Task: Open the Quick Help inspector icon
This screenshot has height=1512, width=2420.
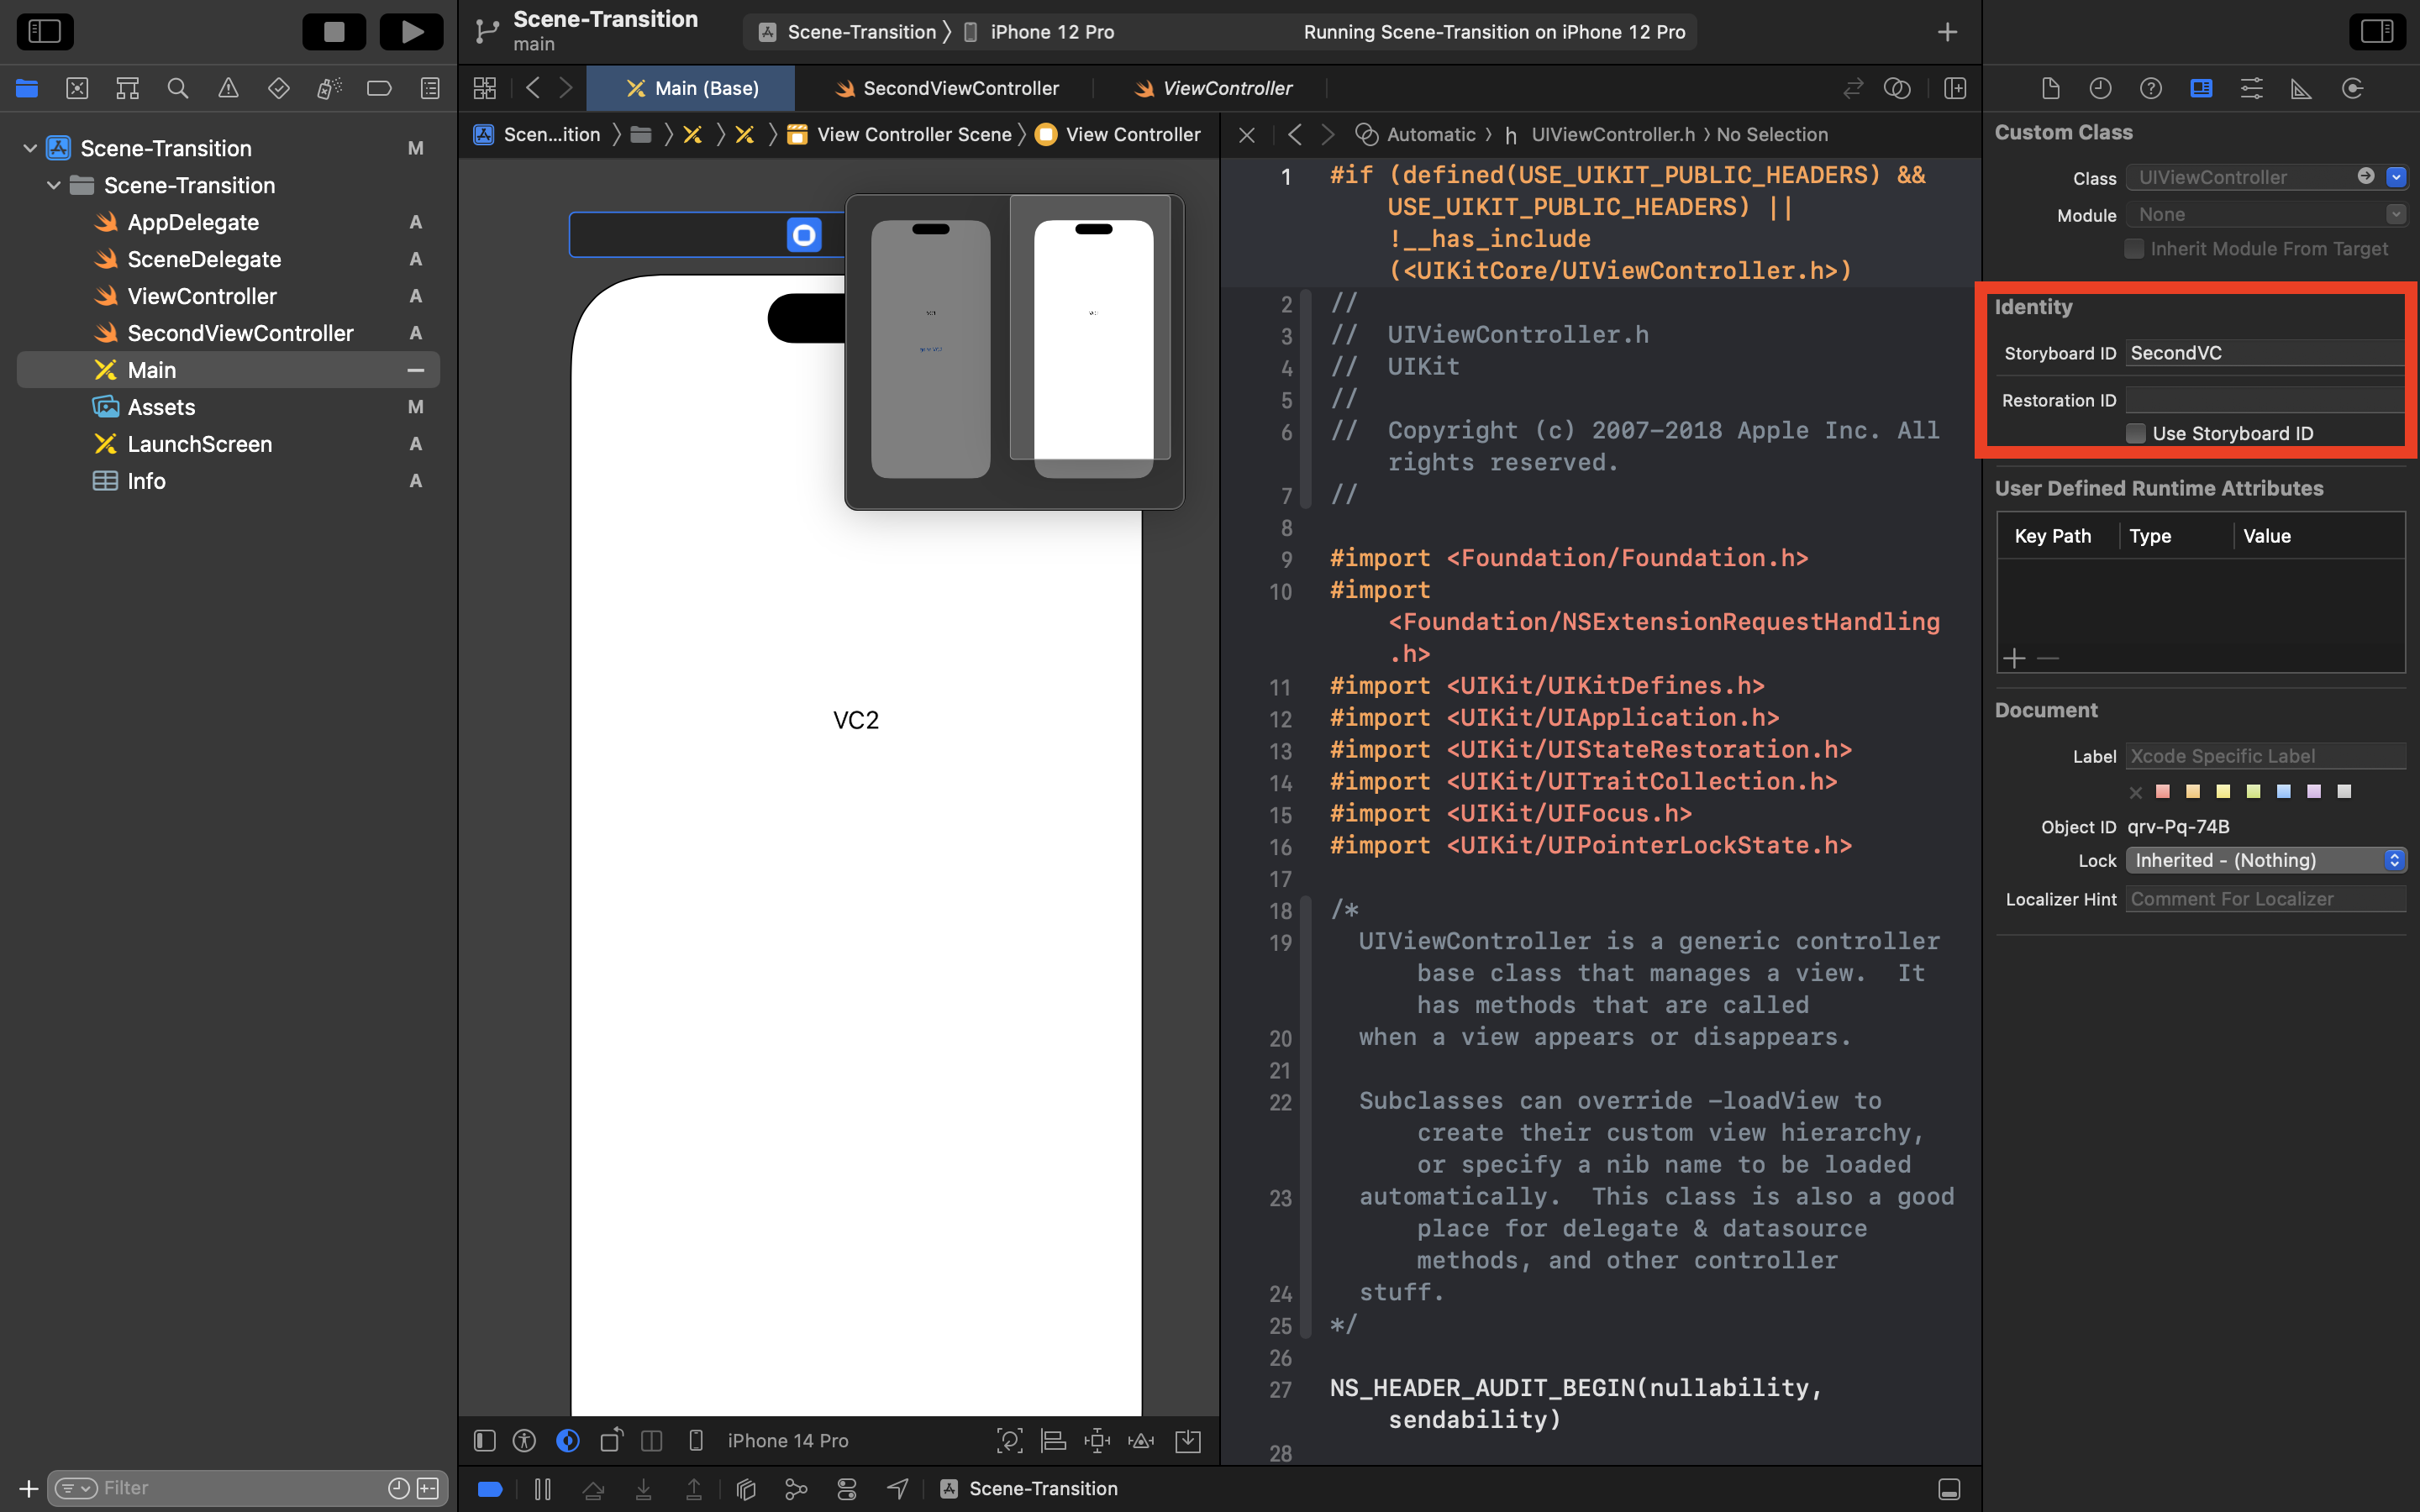Action: 2151,88
